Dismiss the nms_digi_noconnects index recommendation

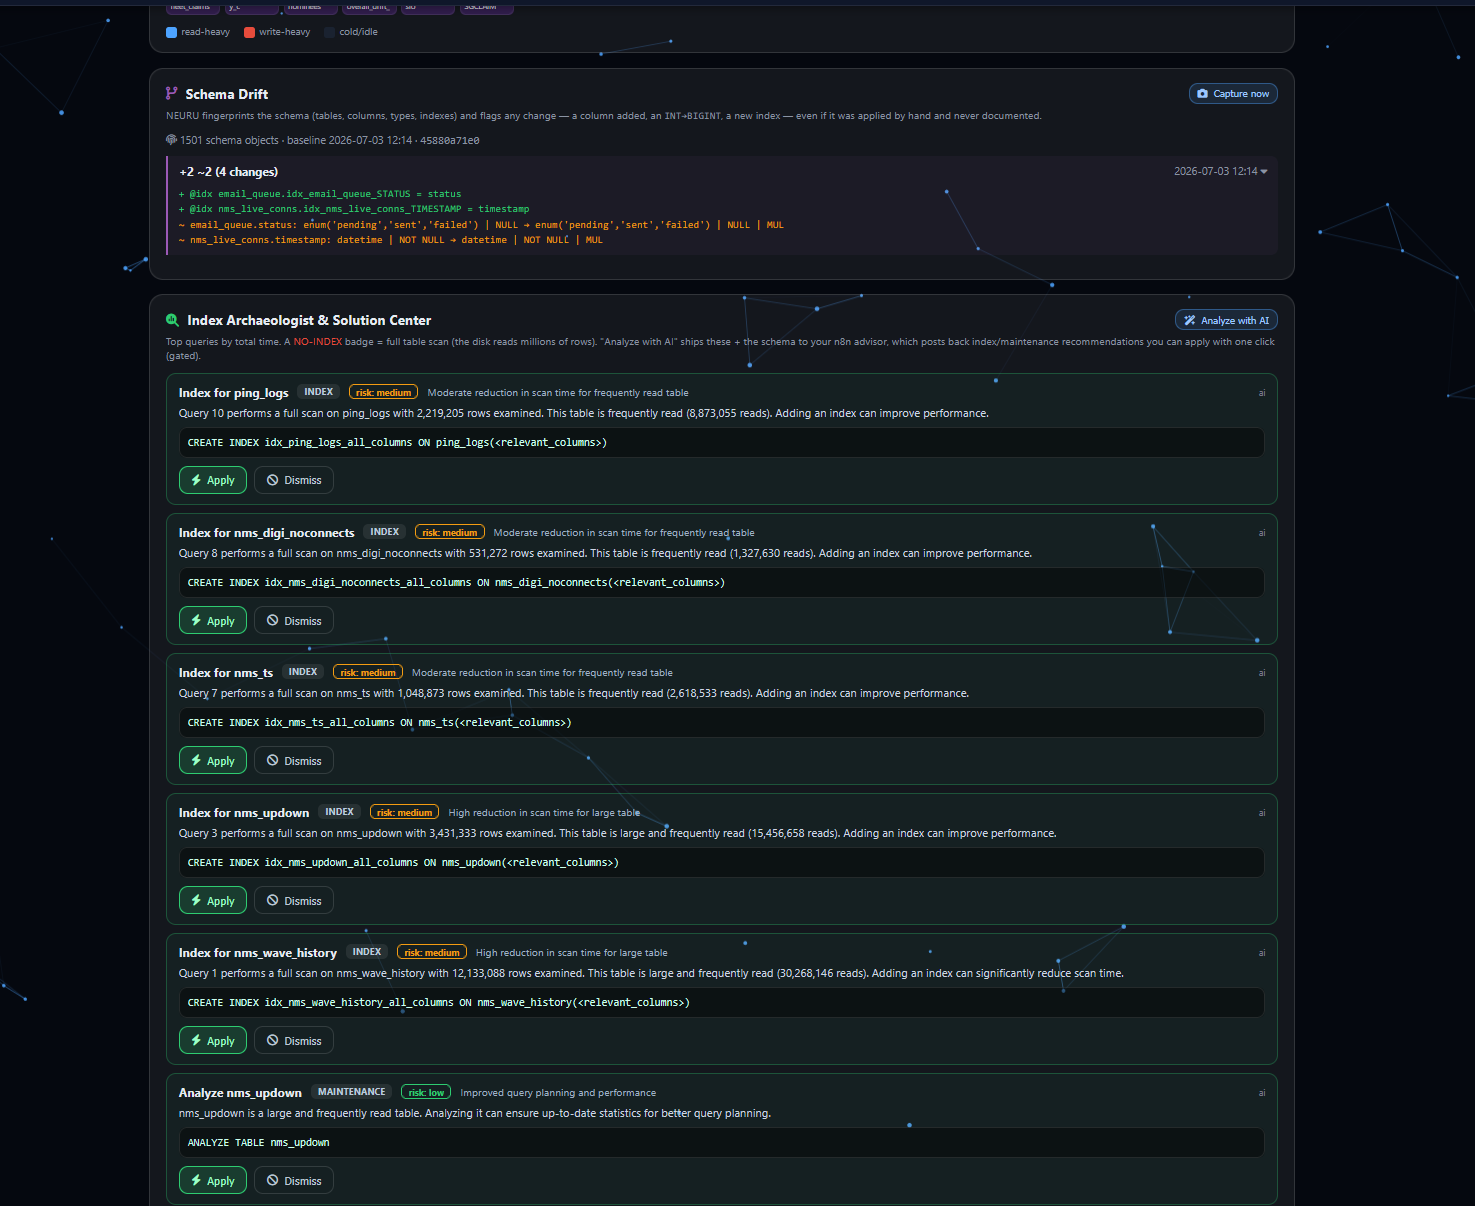(x=294, y=621)
